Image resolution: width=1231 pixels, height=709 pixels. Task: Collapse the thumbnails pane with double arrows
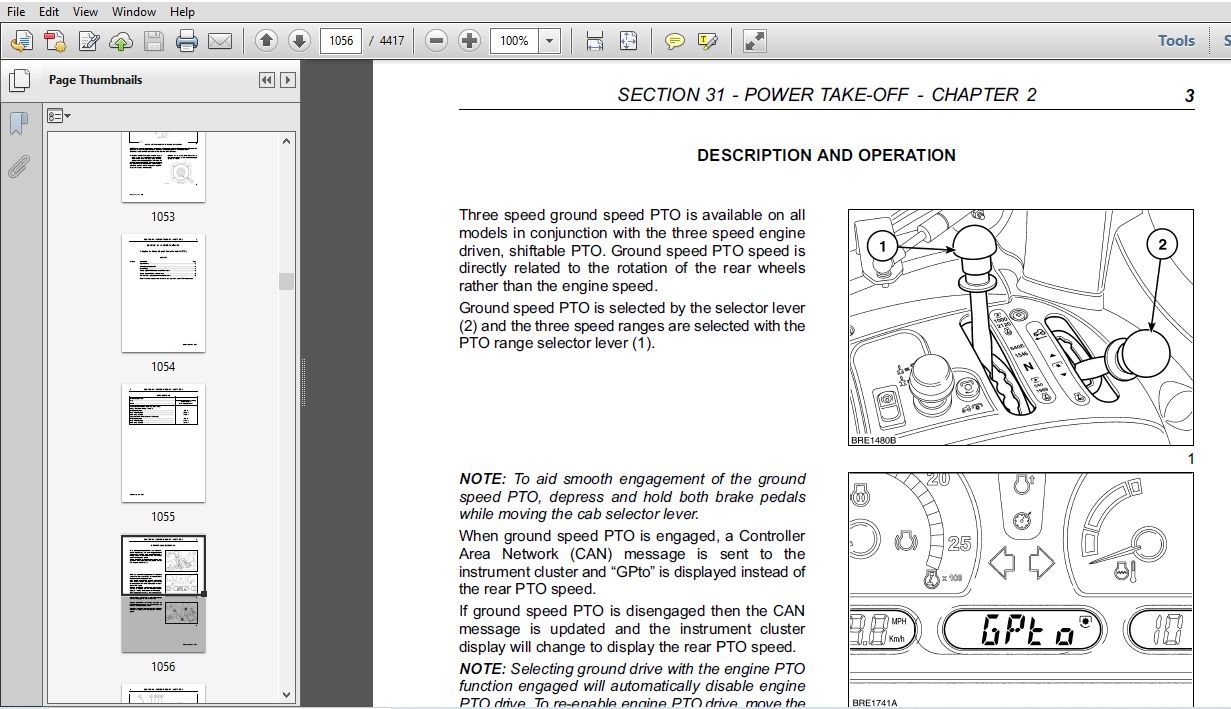[x=266, y=80]
